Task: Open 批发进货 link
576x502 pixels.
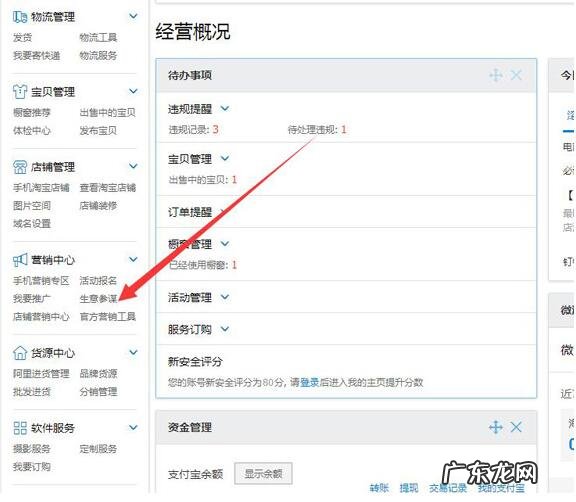Action: click(32, 392)
